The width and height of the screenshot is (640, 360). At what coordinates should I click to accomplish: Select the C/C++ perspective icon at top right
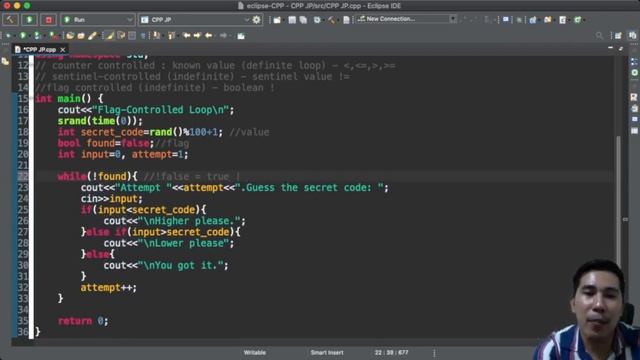(633, 36)
